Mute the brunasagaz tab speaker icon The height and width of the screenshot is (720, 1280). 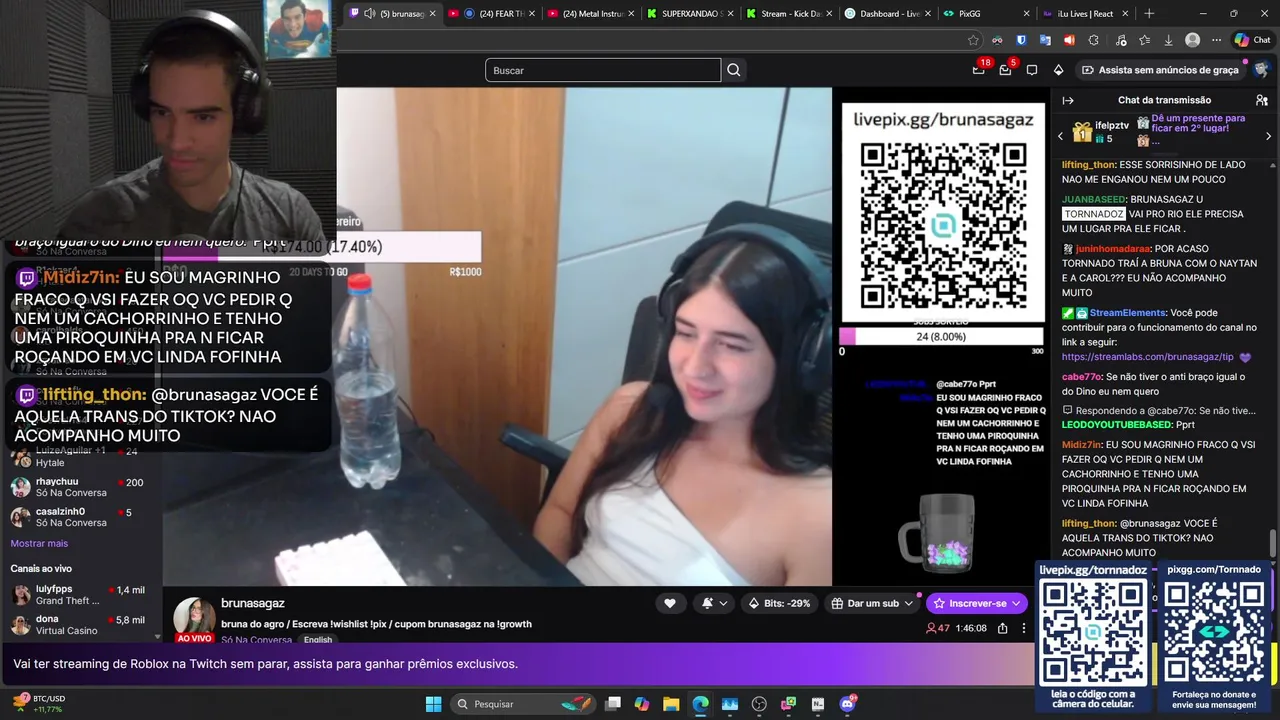click(x=369, y=13)
